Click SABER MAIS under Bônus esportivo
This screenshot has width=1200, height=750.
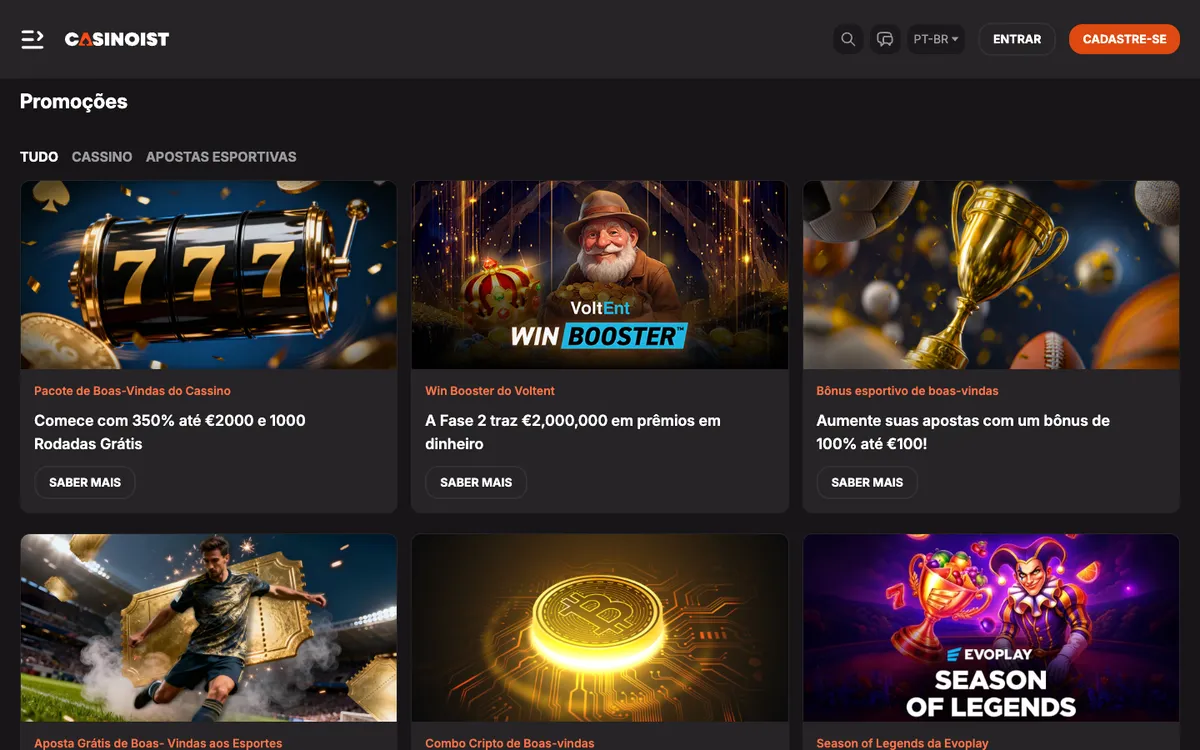tap(867, 482)
